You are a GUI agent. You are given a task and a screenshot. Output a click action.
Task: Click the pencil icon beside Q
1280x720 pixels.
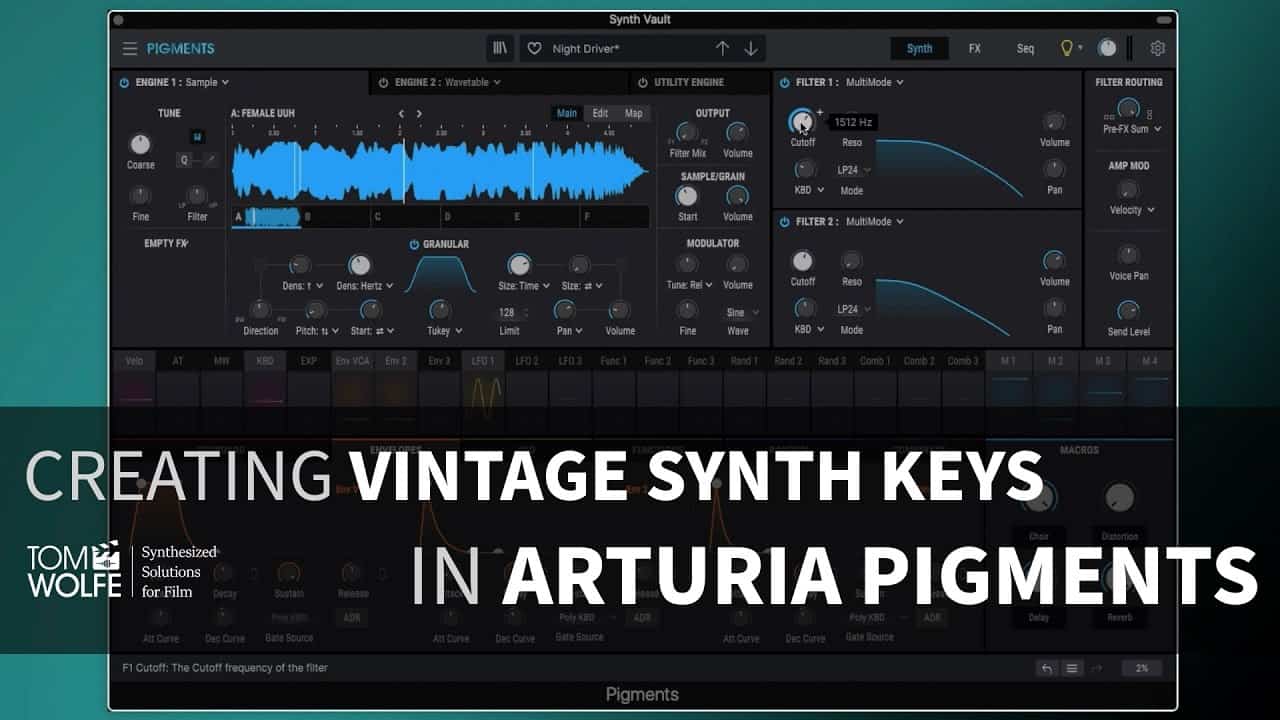point(211,160)
